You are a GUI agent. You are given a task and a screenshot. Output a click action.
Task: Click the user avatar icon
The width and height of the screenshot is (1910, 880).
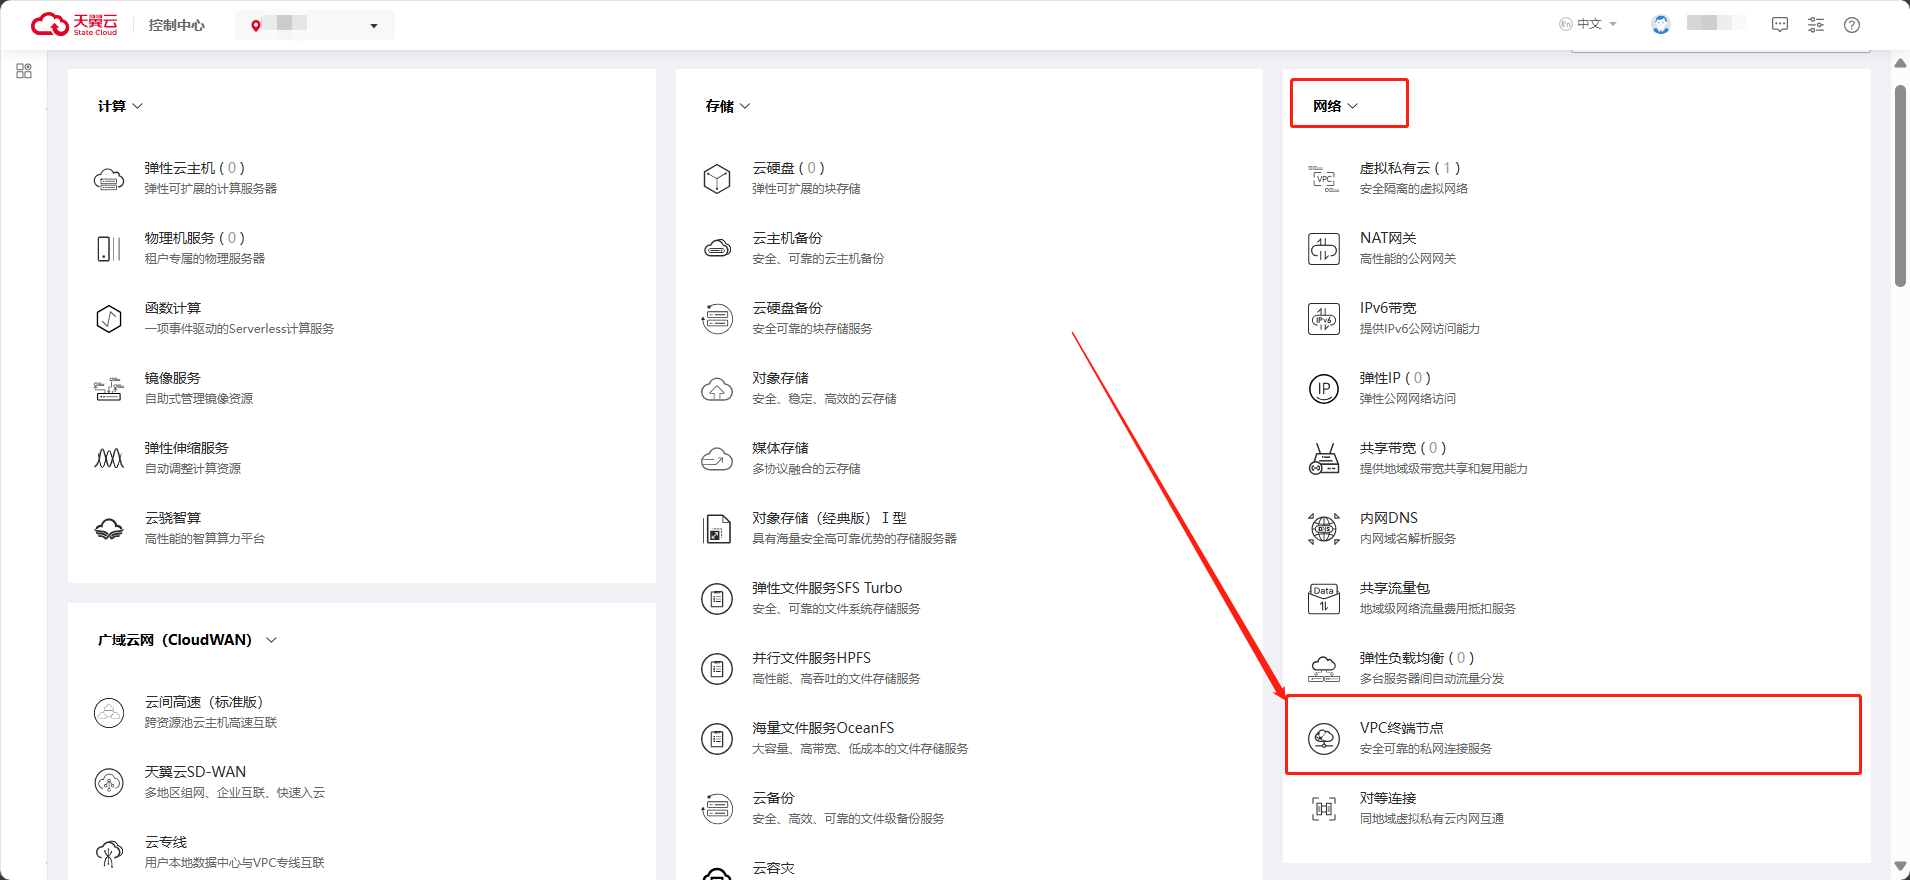[x=1661, y=25]
